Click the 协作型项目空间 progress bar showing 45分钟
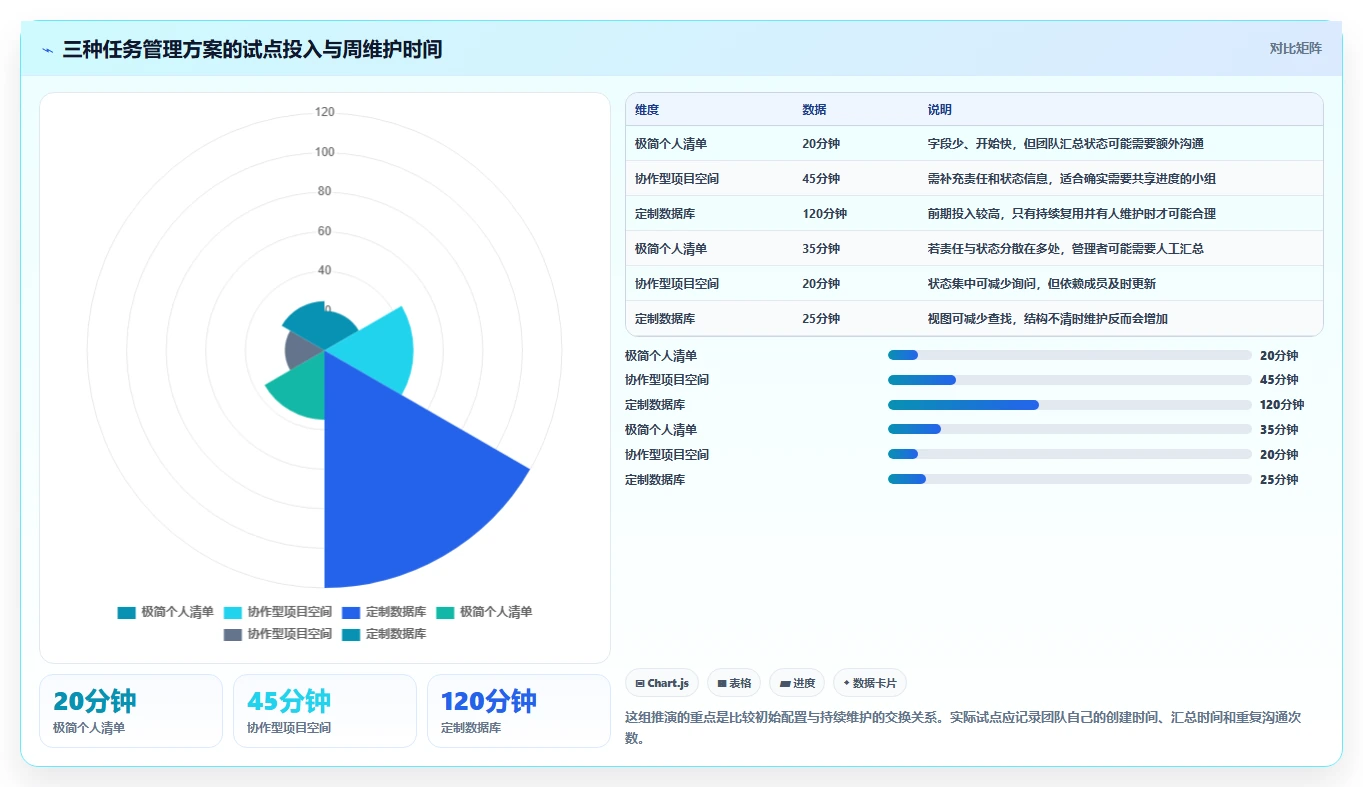Screen dimensions: 1363x787 [1070, 380]
